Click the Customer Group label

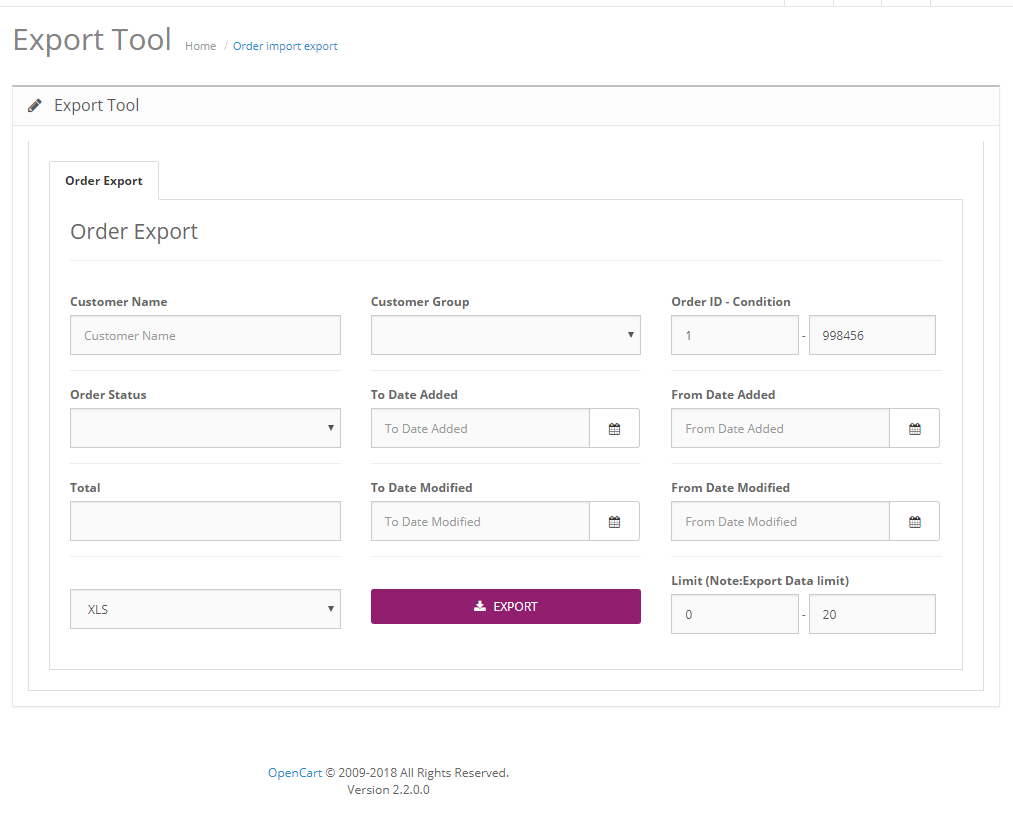(x=420, y=302)
